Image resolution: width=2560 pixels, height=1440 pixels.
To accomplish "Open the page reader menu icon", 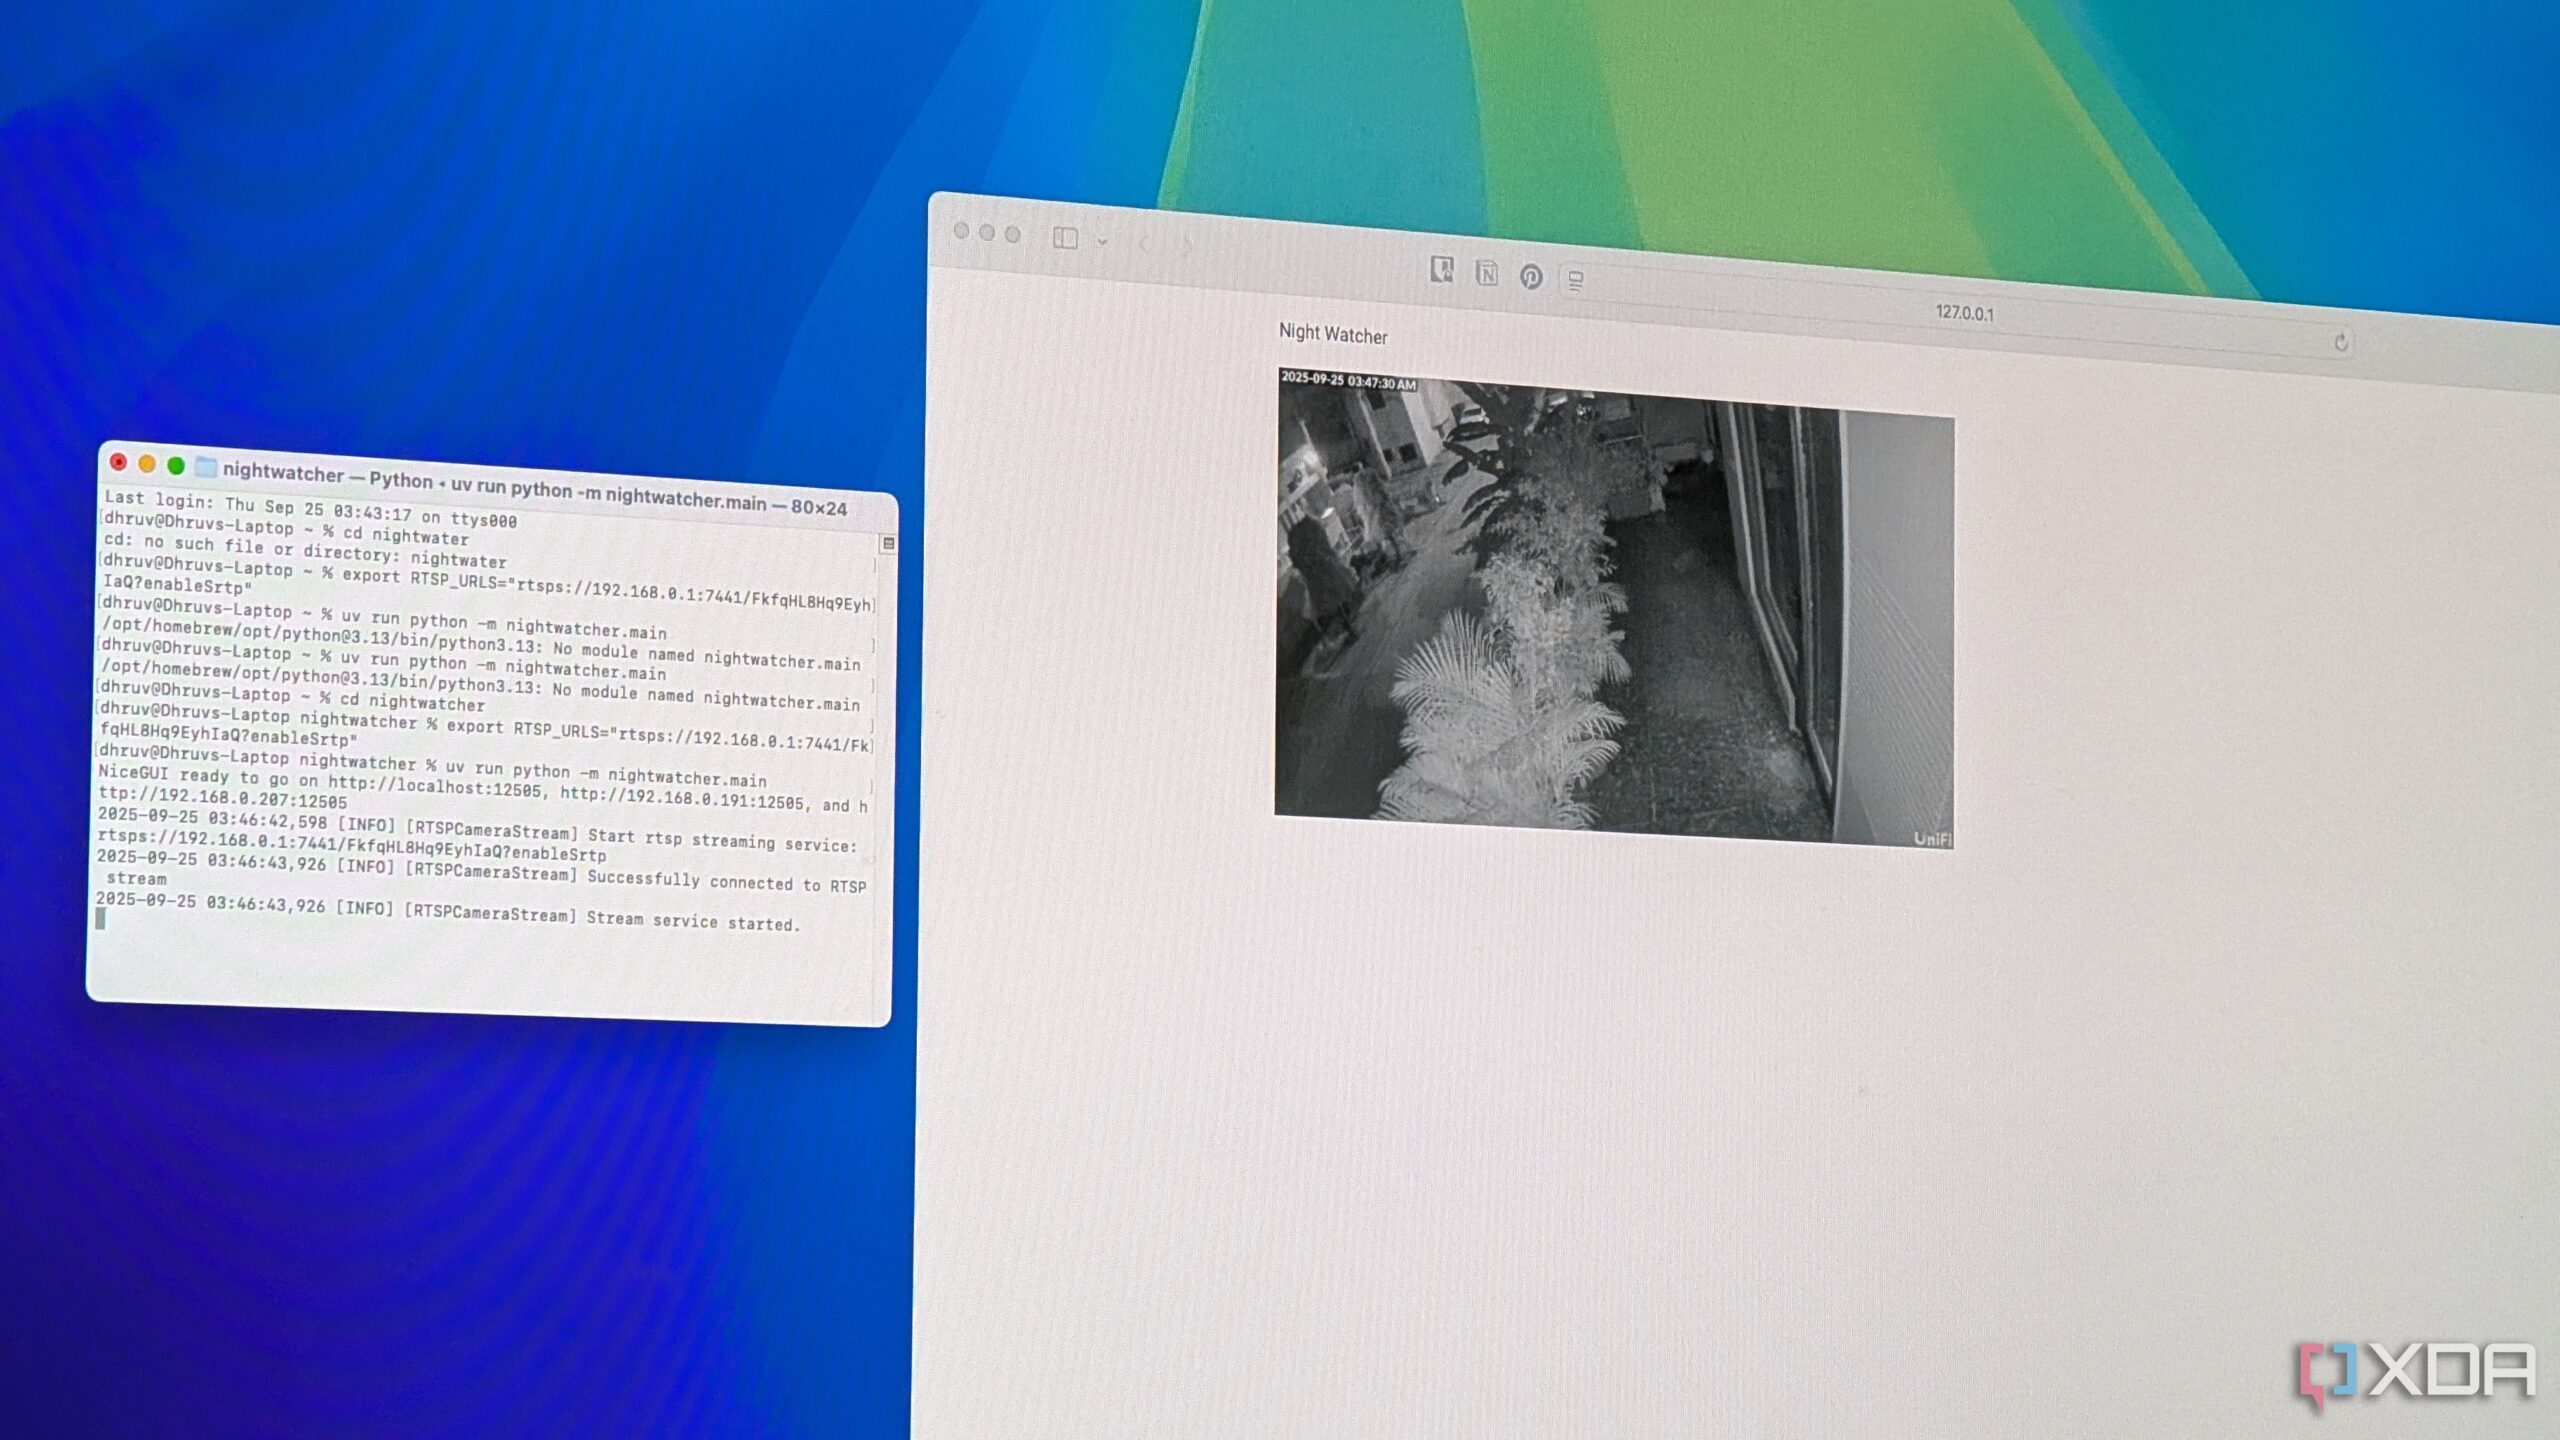I will 1575,281.
